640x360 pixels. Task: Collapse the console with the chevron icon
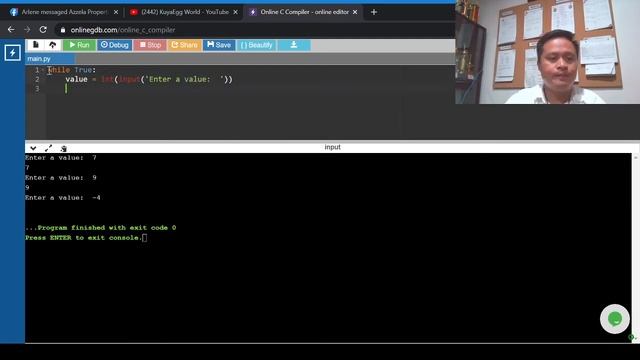coord(33,148)
